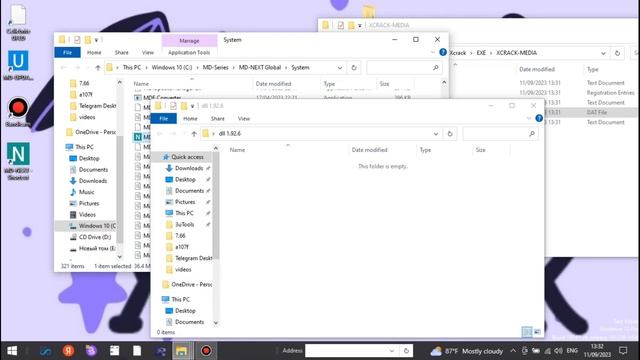The image size is (640, 360).
Task: Open Help in the System window
Action: 443,52
